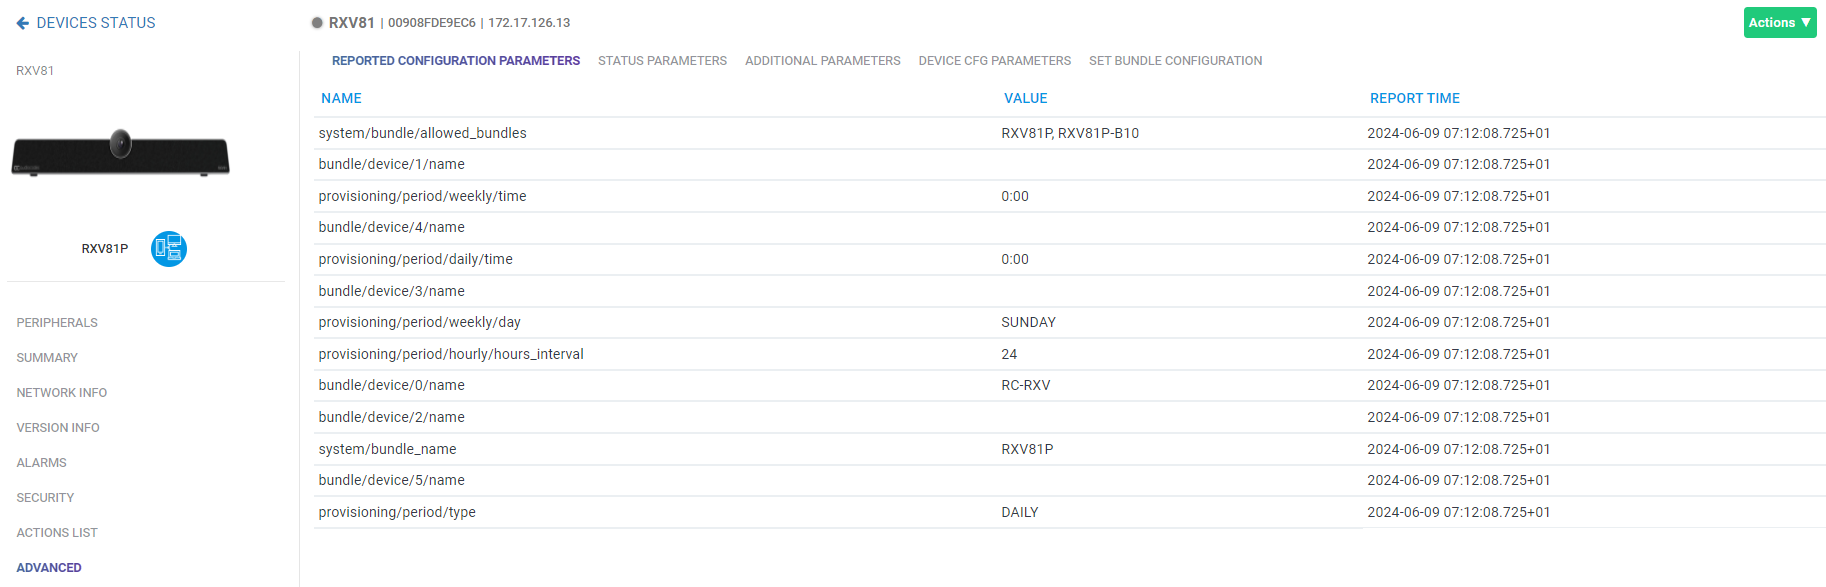
Task: Open Version Info section
Action: coord(58,428)
